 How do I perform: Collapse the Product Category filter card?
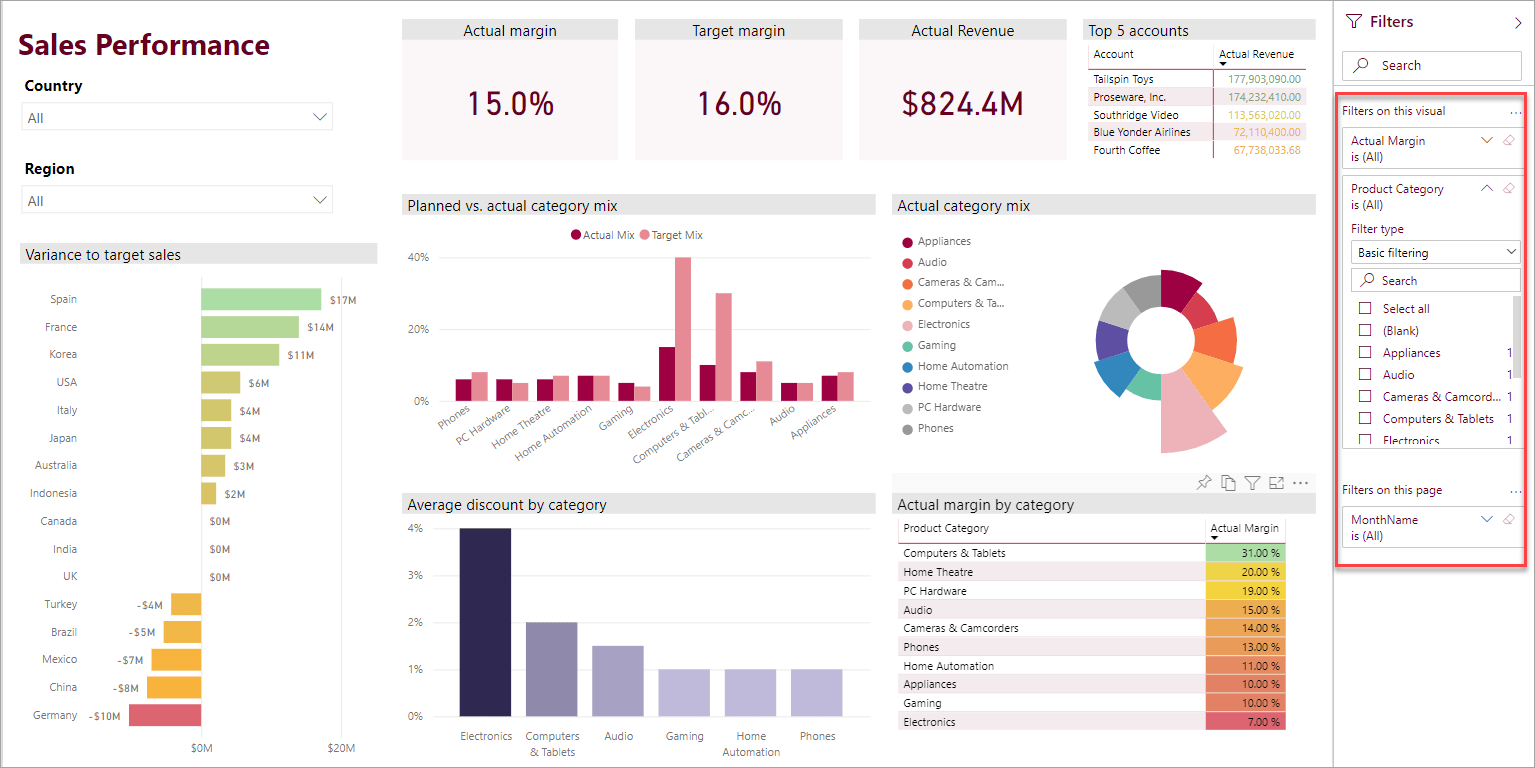(1486, 188)
